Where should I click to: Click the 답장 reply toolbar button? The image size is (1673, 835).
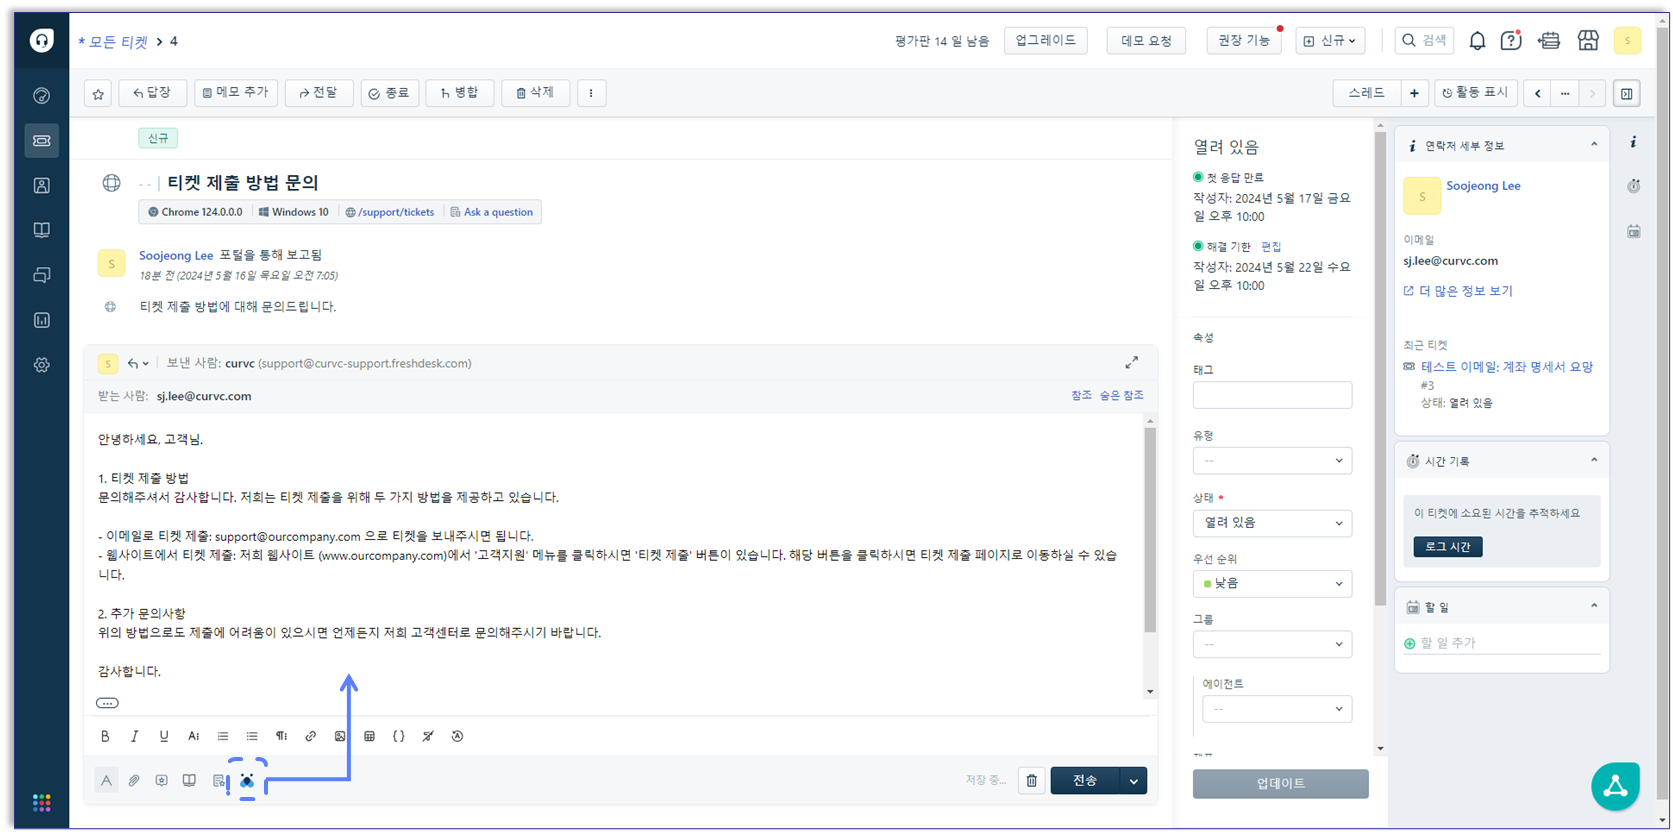(x=152, y=93)
